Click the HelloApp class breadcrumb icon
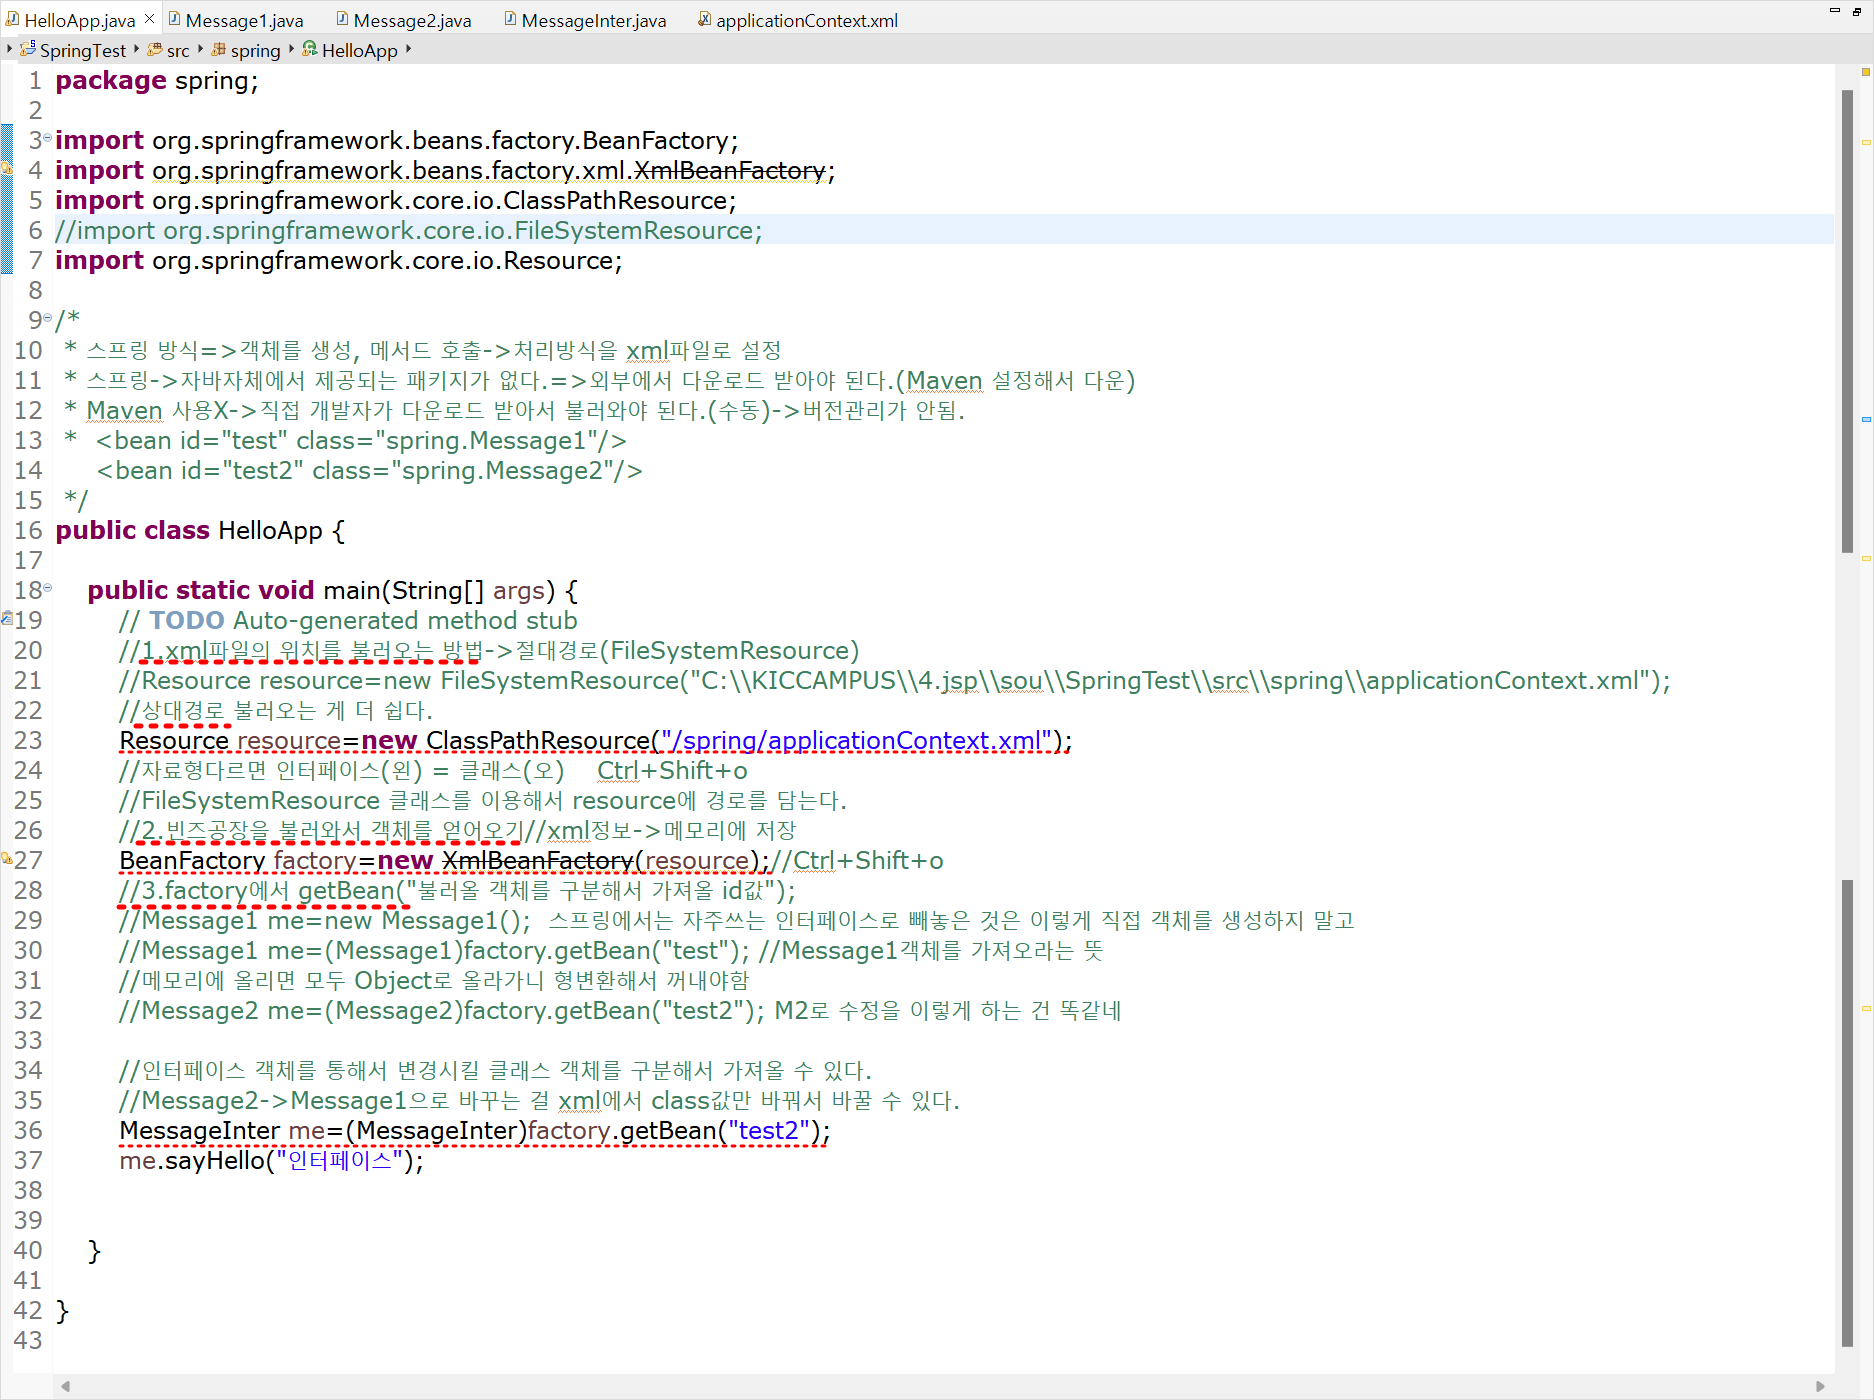Viewport: 1874px width, 1400px height. [x=310, y=49]
